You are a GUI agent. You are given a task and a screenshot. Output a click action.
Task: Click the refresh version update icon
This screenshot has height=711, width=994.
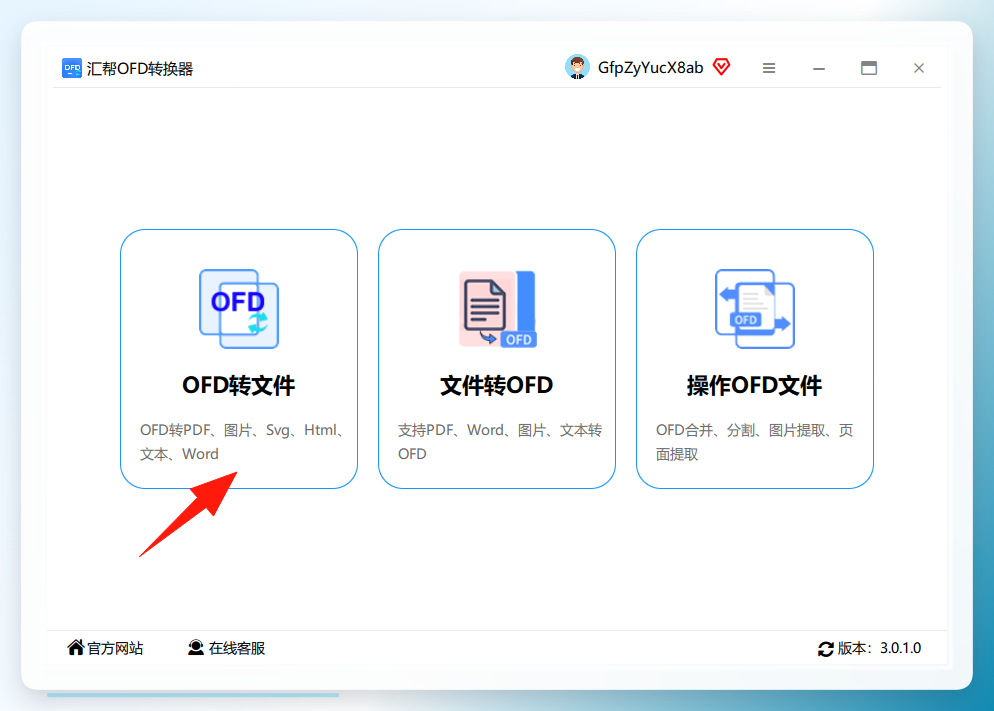pos(825,649)
